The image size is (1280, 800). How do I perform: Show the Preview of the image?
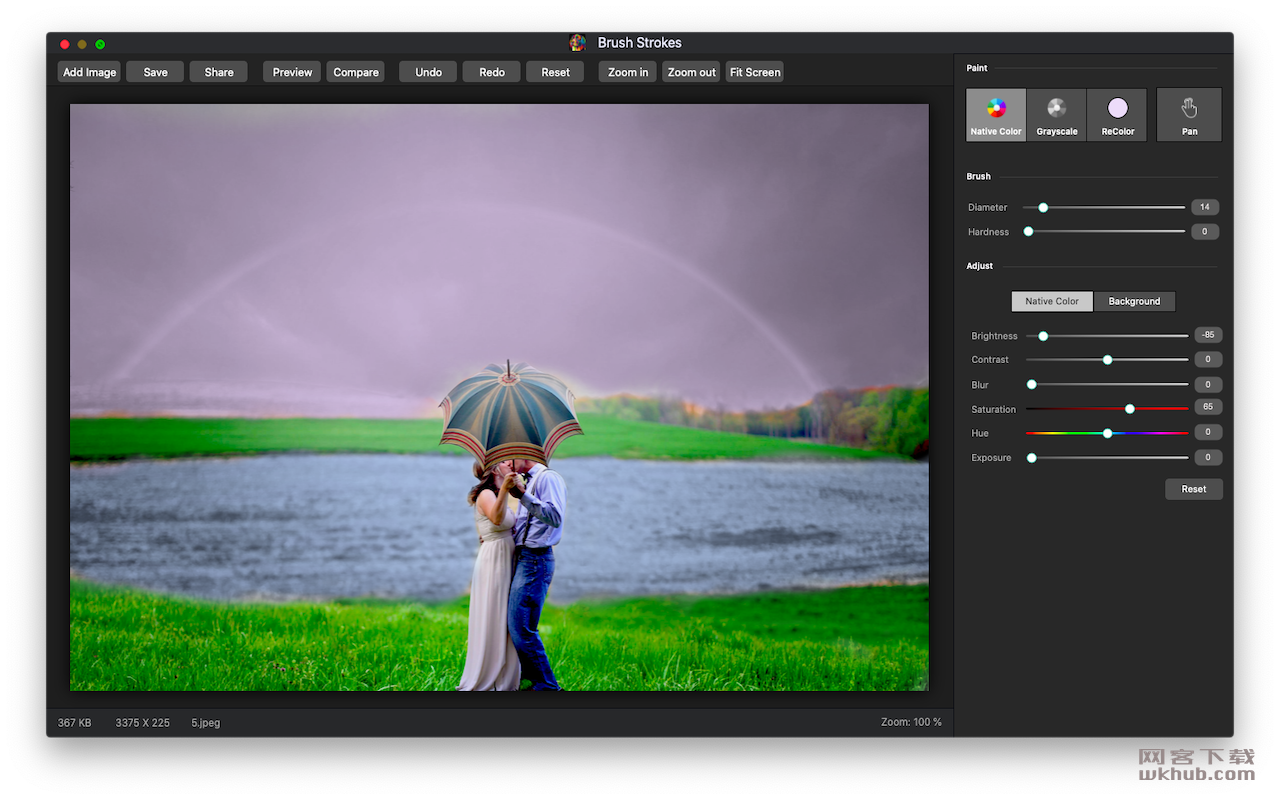pyautogui.click(x=292, y=72)
